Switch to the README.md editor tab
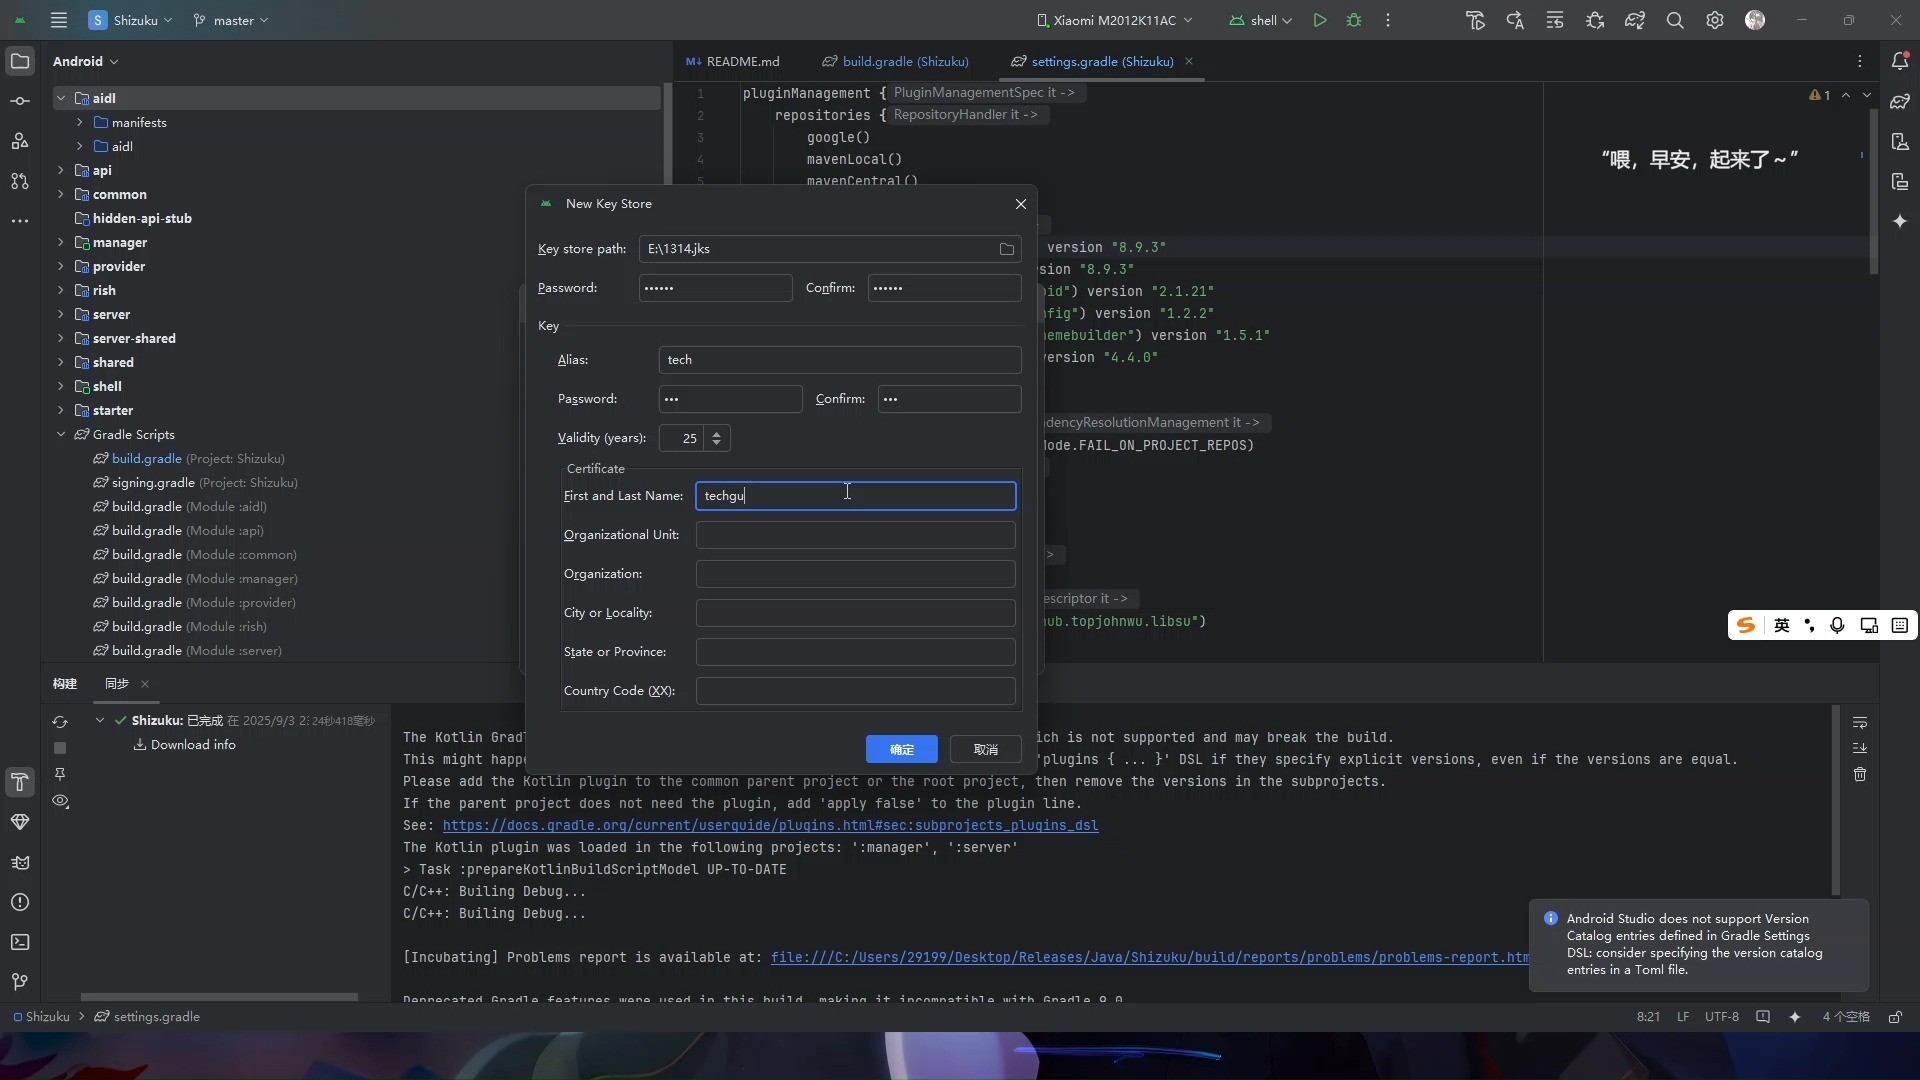Screen dimensions: 1920x1080 coord(741,61)
